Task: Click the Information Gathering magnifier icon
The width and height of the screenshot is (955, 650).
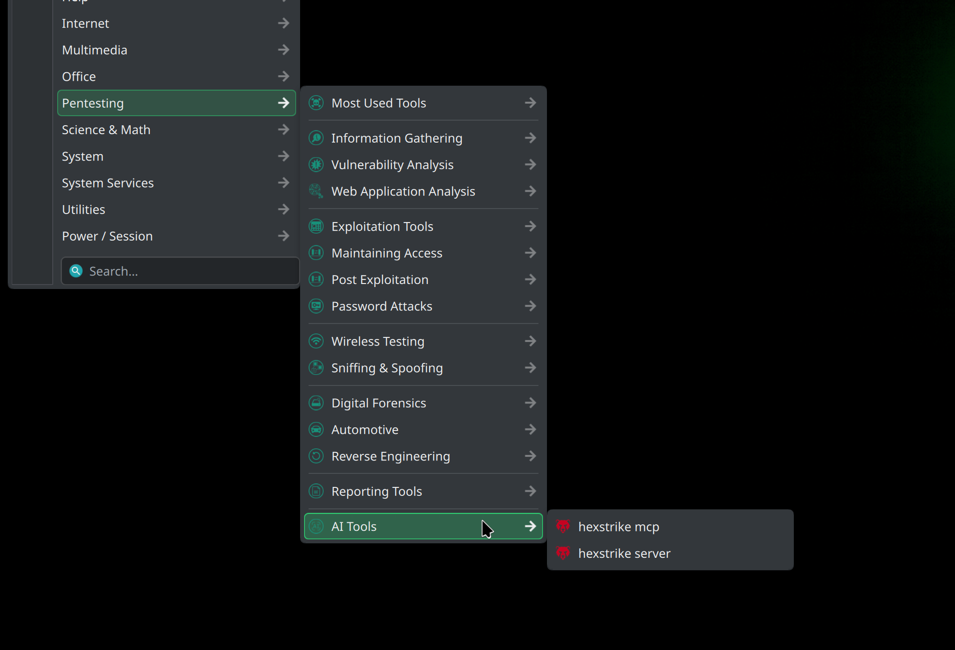Action: [316, 138]
